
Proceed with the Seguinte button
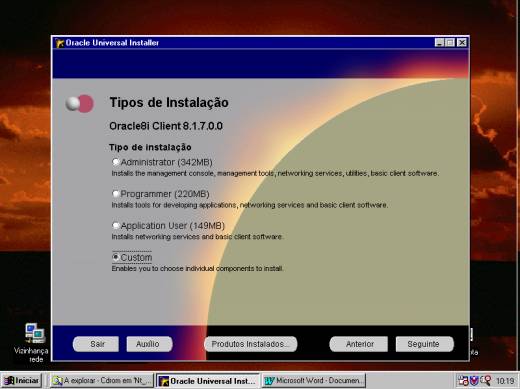(x=425, y=344)
